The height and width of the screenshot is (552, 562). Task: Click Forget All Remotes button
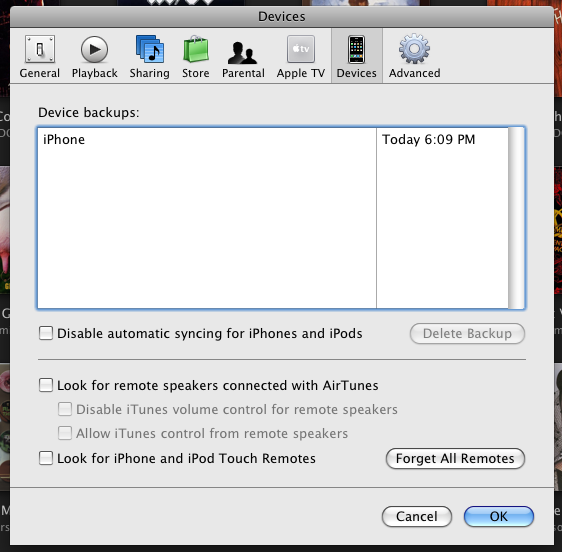(455, 458)
